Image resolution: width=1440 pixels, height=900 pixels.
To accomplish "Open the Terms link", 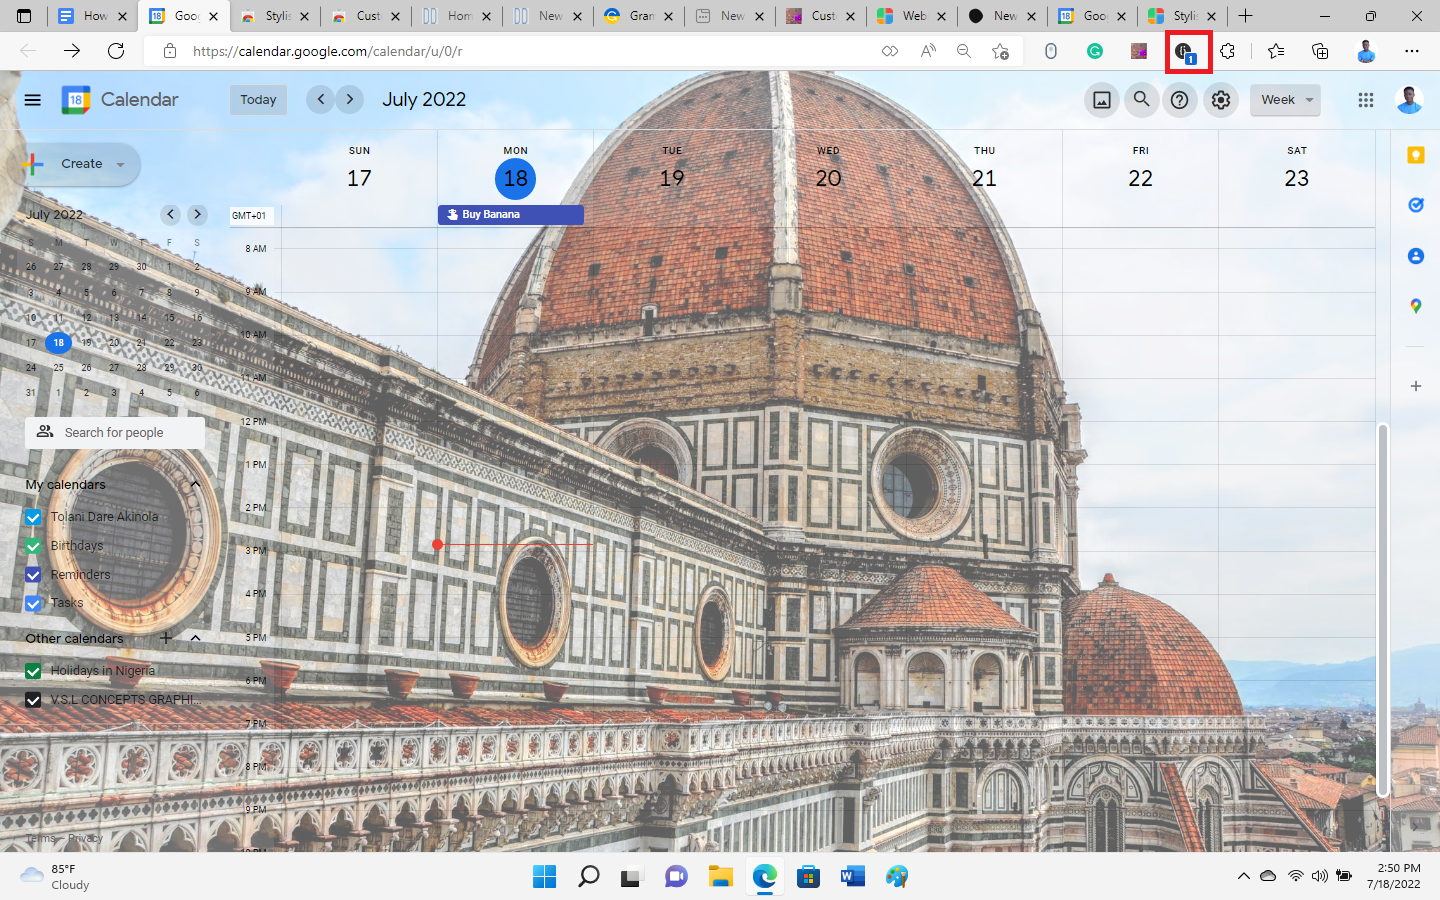I will 41,838.
